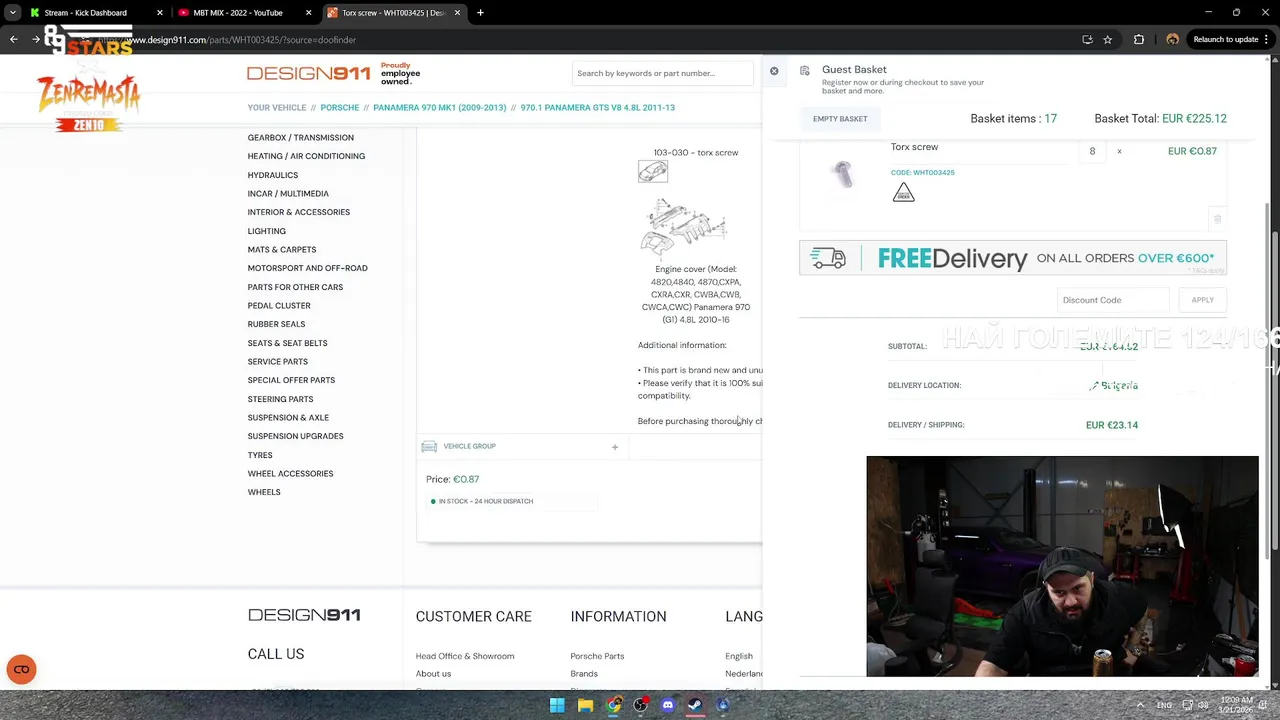Open Panamera 970 MK1 (2009-2013) breadcrumb

(x=440, y=108)
